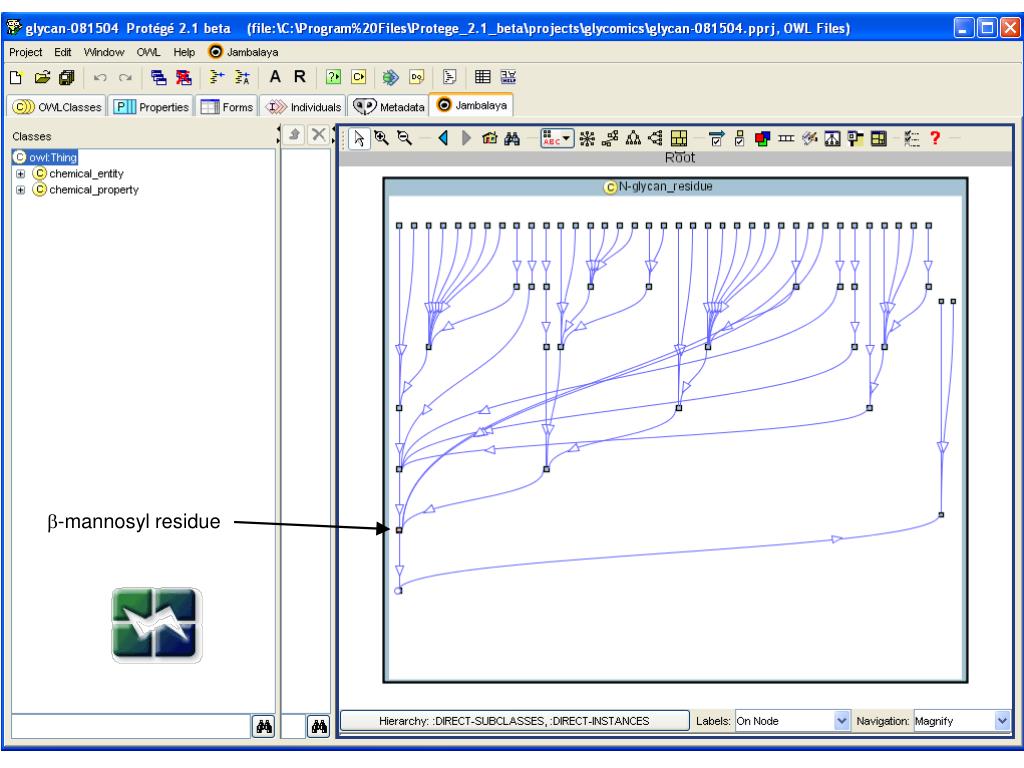This screenshot has height=768, width=1024.
Task: Switch to the Properties tab
Action: (x=152, y=106)
